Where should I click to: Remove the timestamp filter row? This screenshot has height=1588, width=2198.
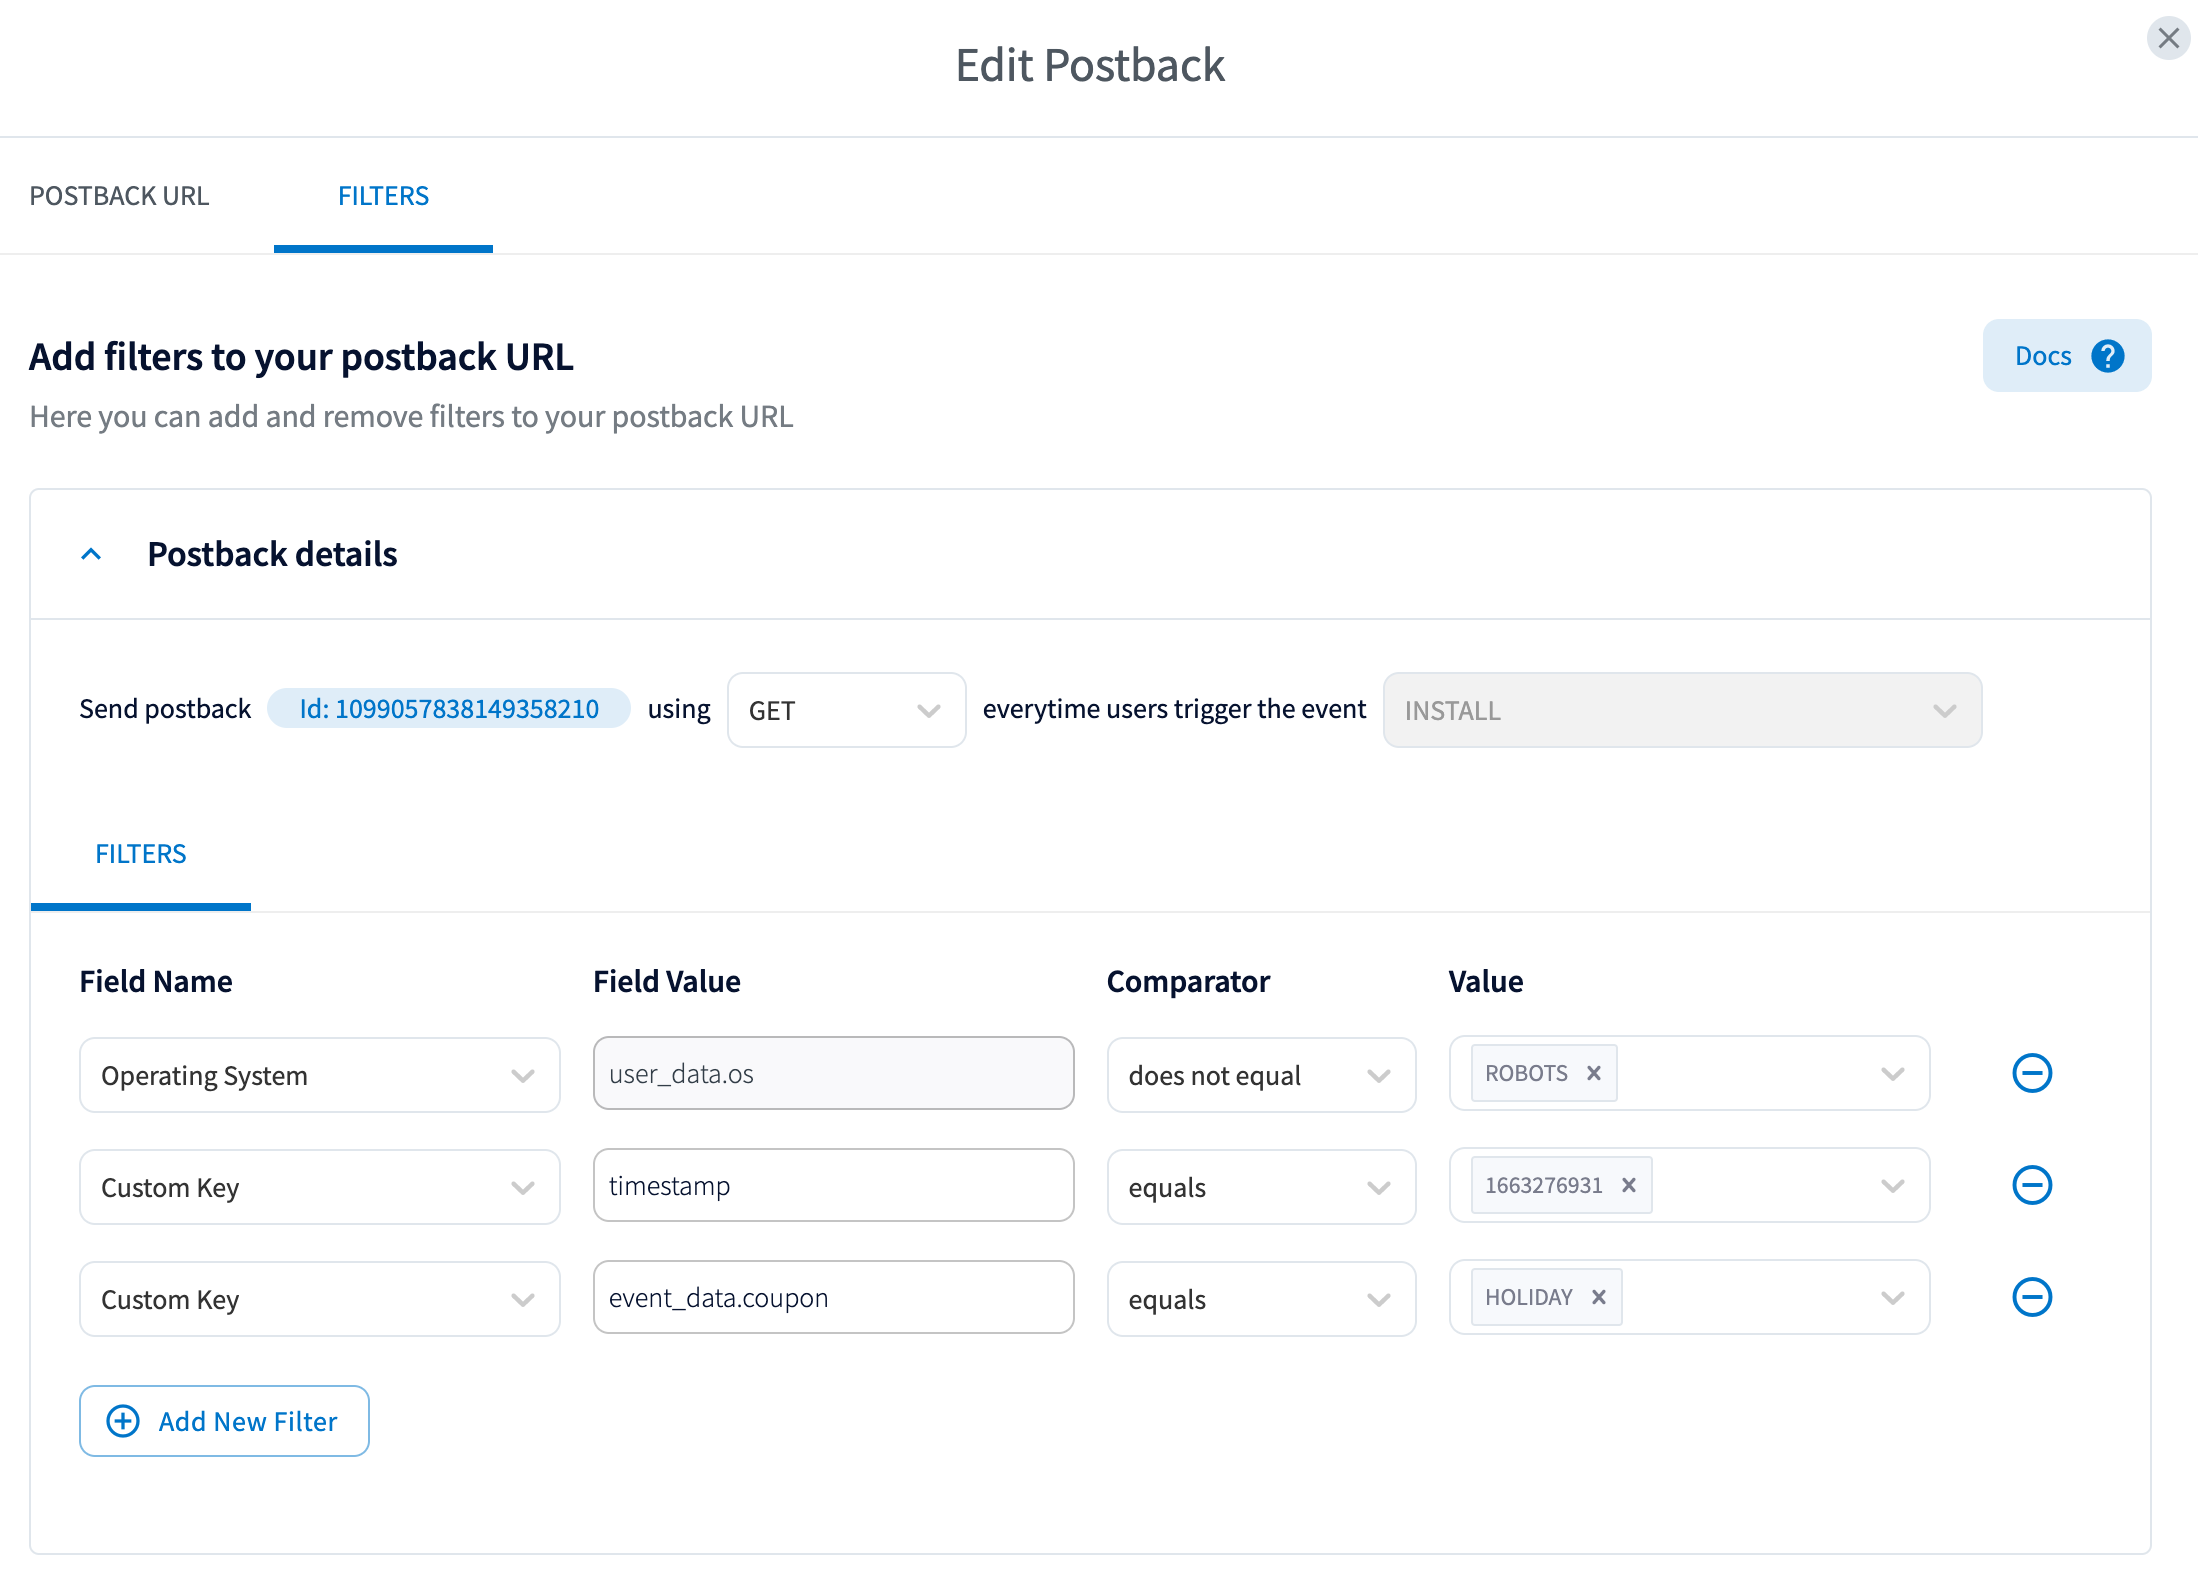tap(2032, 1185)
